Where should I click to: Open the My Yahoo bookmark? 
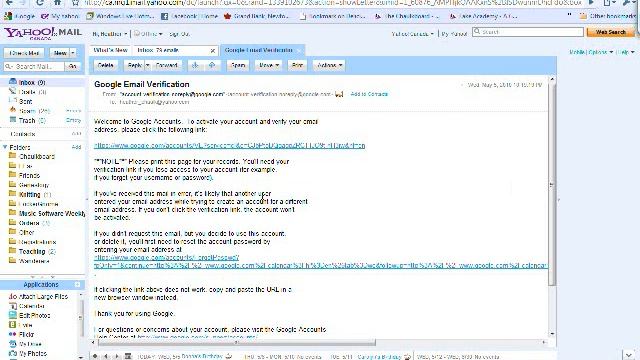(60, 16)
